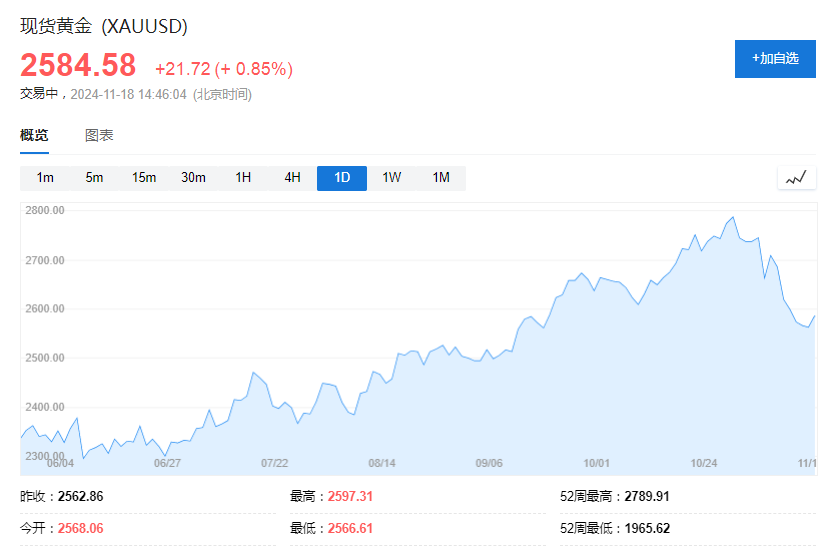Select the 15m timeframe
This screenshot has height=557, width=835.
144,178
